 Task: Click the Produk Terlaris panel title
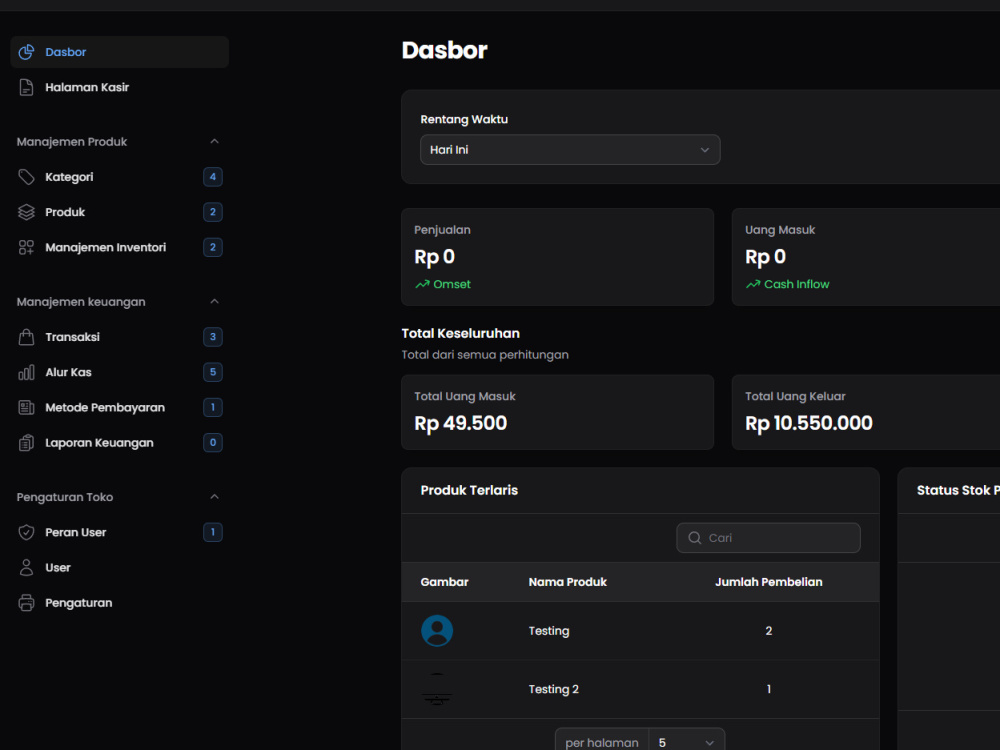point(469,490)
